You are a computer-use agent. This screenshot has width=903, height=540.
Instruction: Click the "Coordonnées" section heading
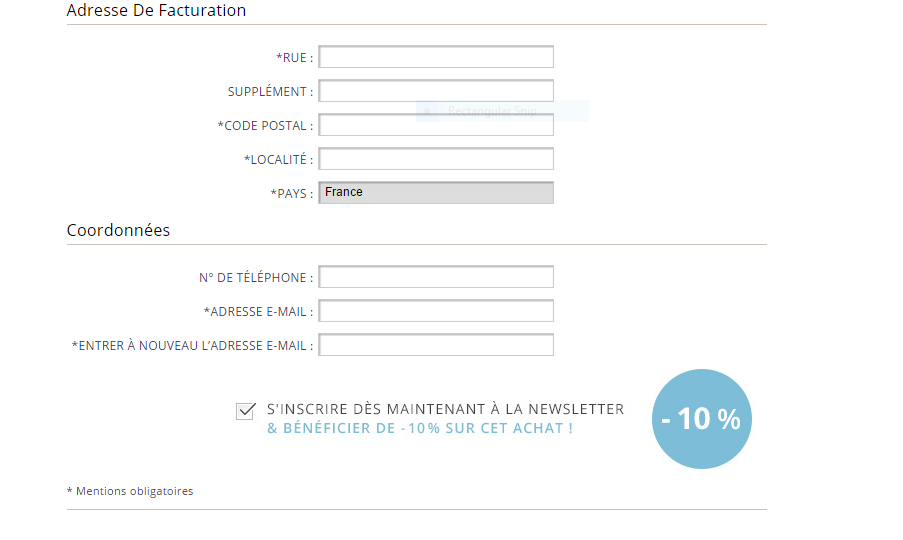118,230
